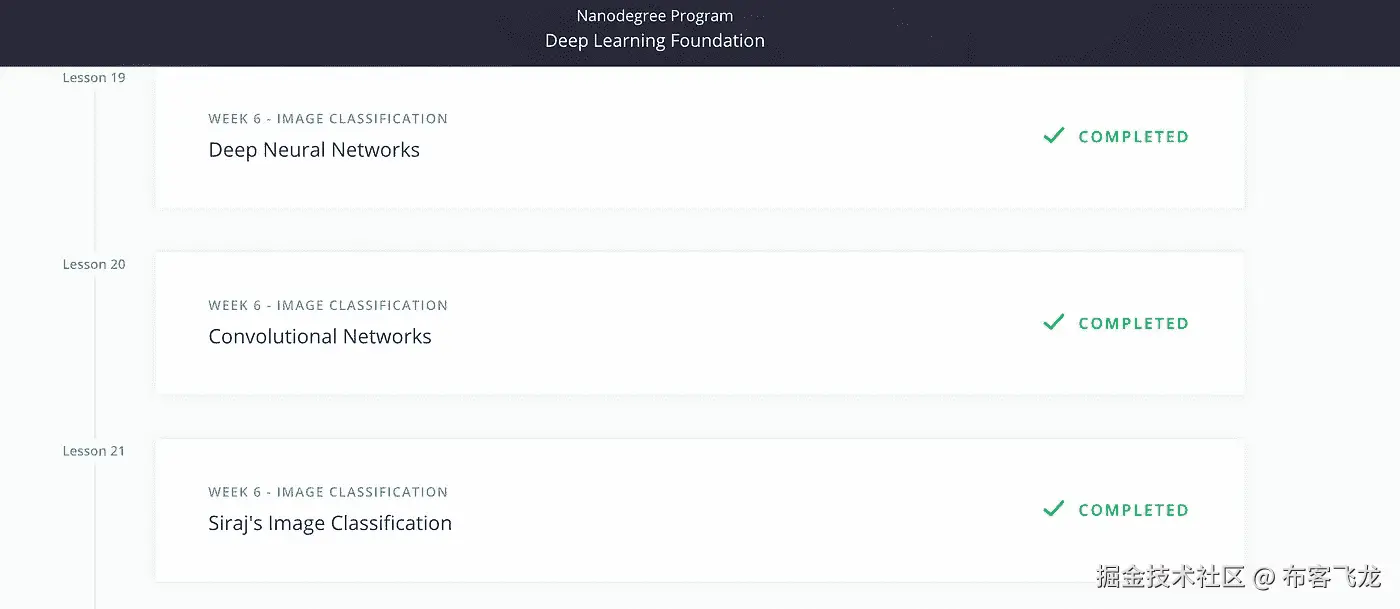The image size is (1400, 609).
Task: Click Week 6 label above Convolutional Networks
Action: [328, 306]
